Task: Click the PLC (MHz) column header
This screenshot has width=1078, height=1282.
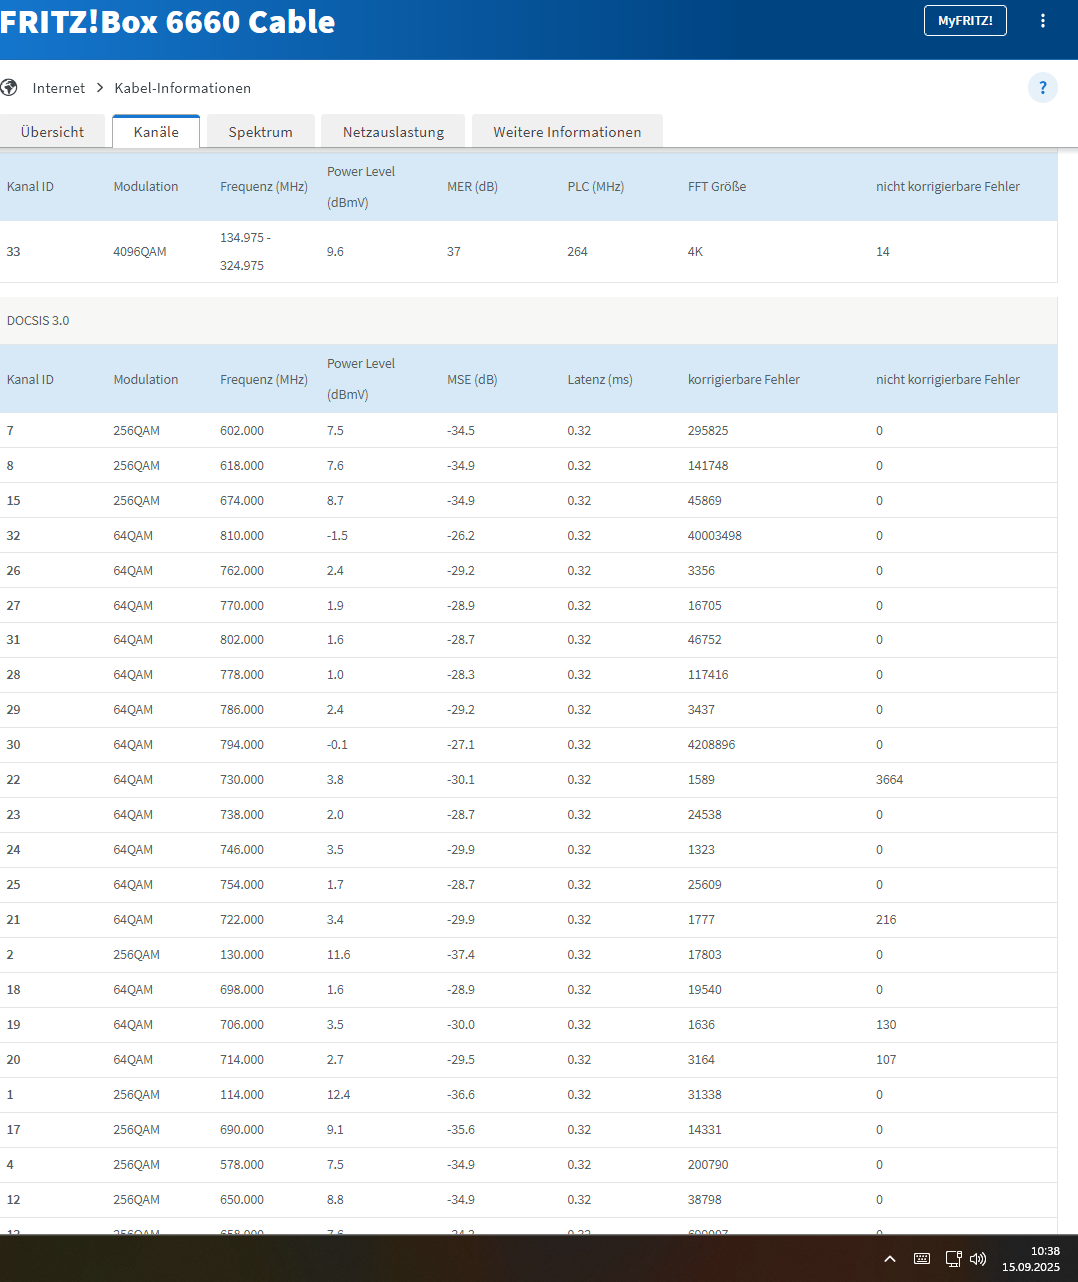Action: [596, 187]
